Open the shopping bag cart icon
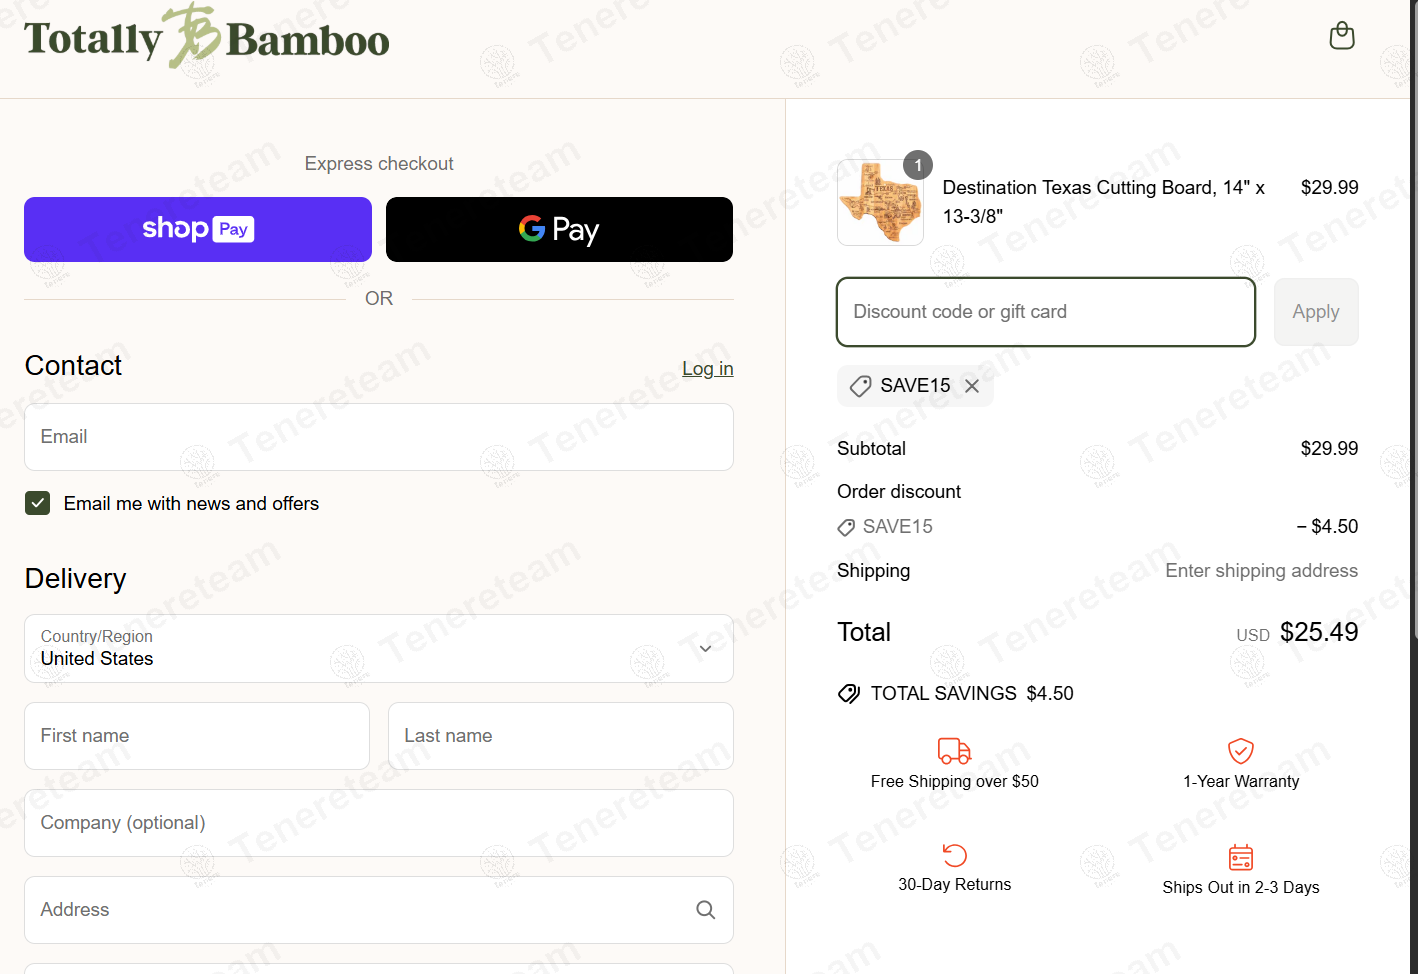Image resolution: width=1418 pixels, height=974 pixels. 1341,36
